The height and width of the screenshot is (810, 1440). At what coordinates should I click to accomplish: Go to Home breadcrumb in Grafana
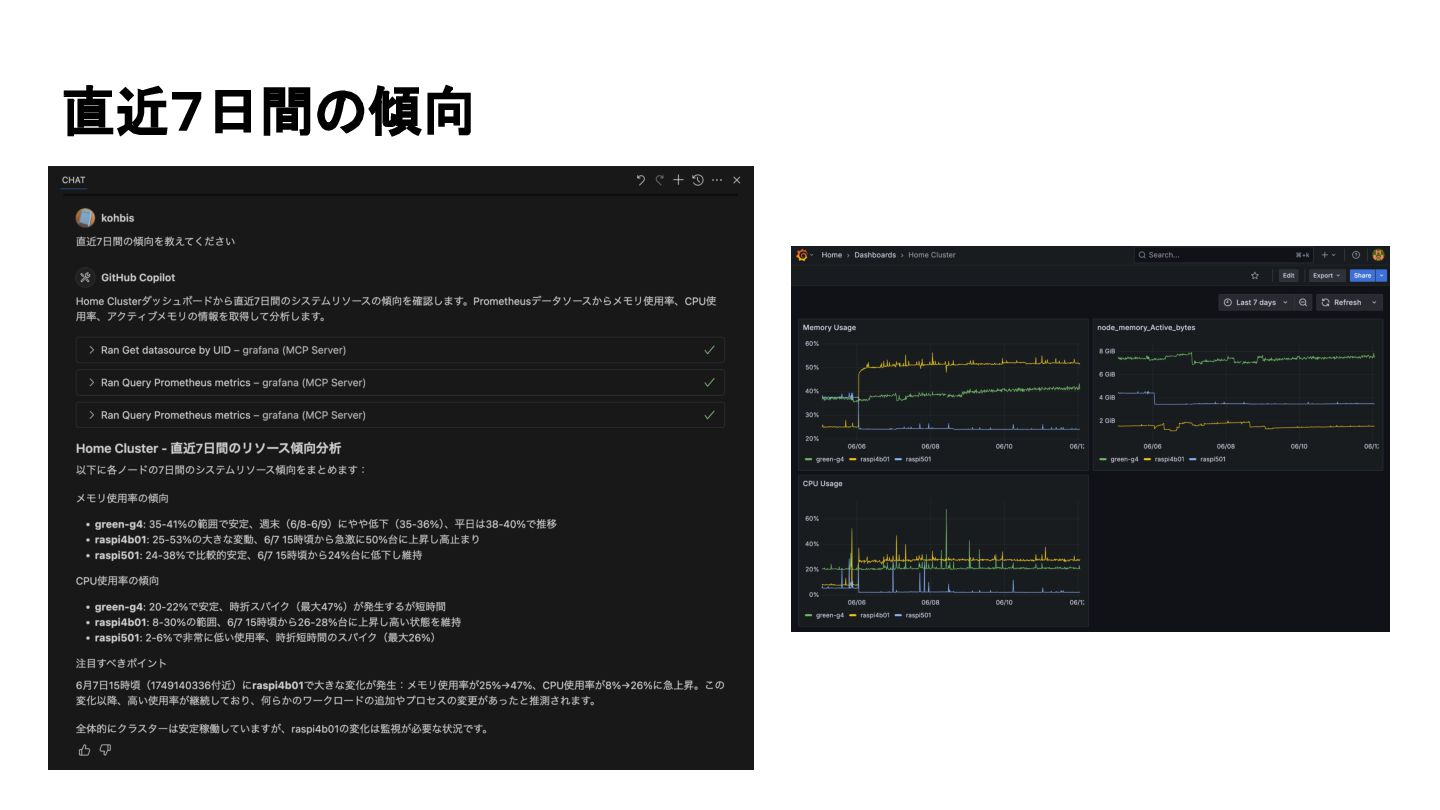tap(832, 255)
